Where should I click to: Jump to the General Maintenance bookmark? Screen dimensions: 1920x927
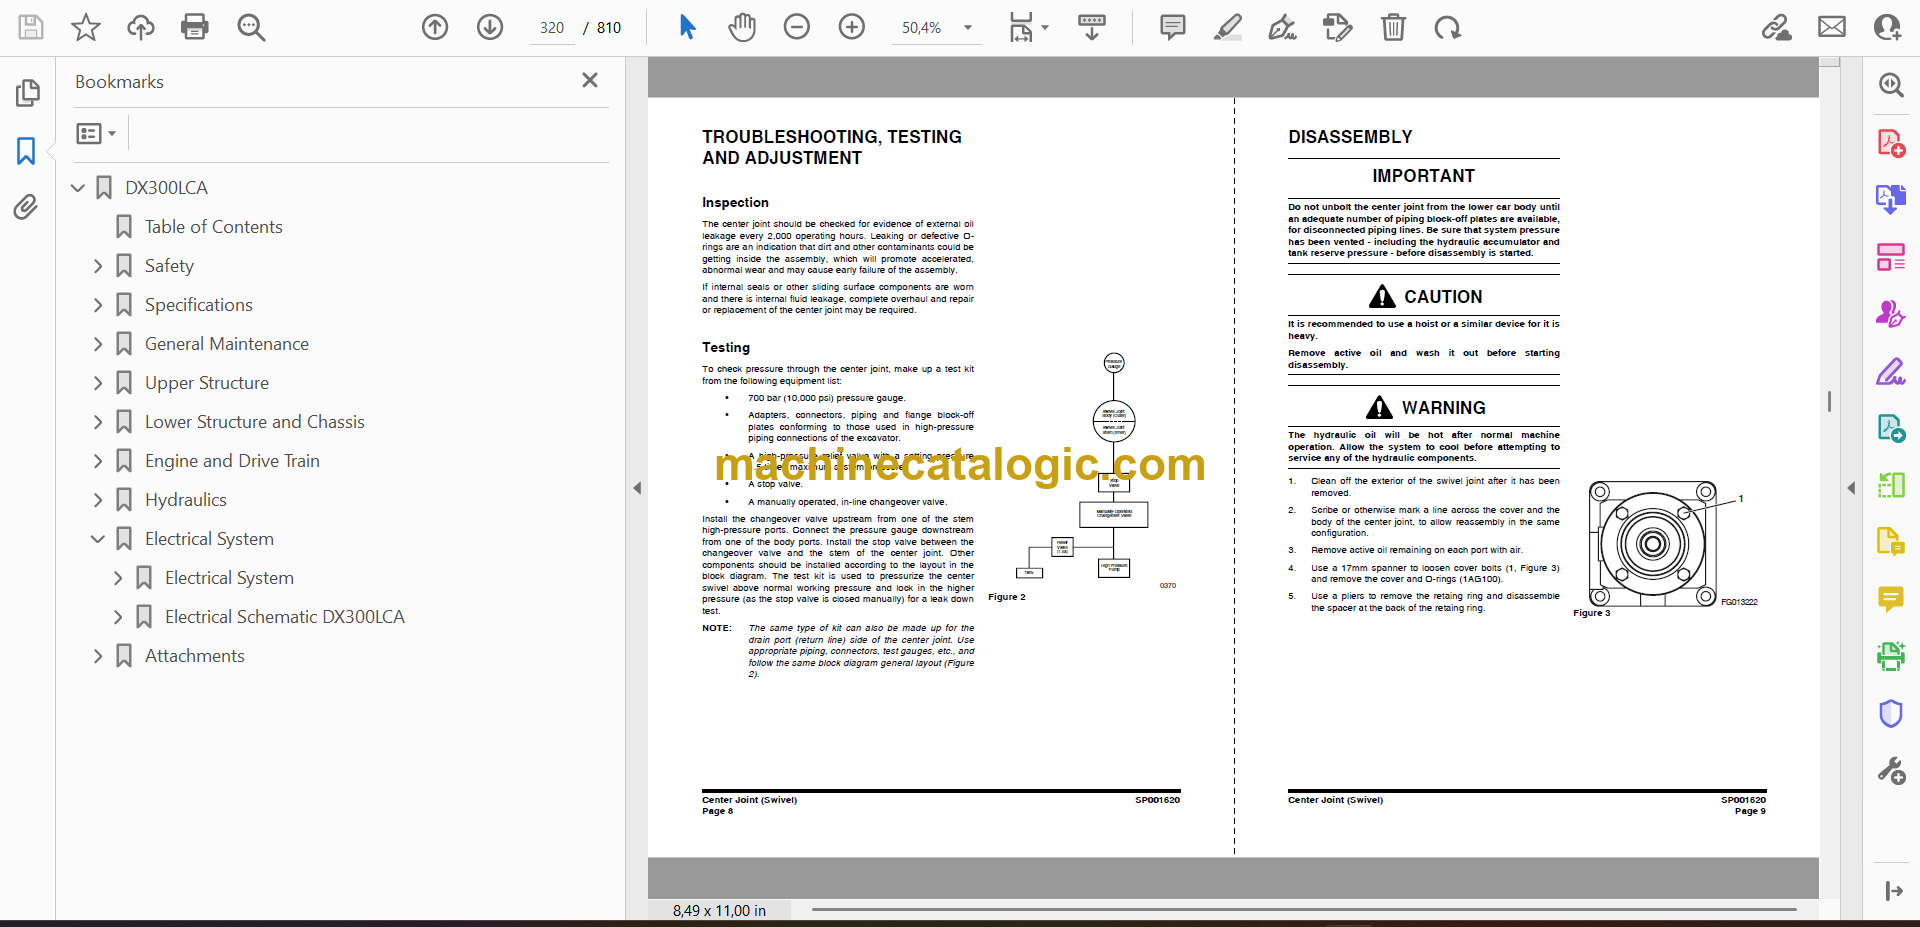click(226, 344)
